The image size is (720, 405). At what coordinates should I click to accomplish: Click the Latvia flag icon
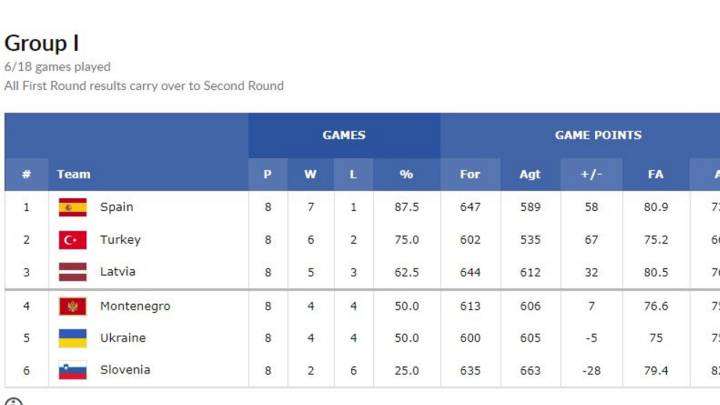pos(73,272)
